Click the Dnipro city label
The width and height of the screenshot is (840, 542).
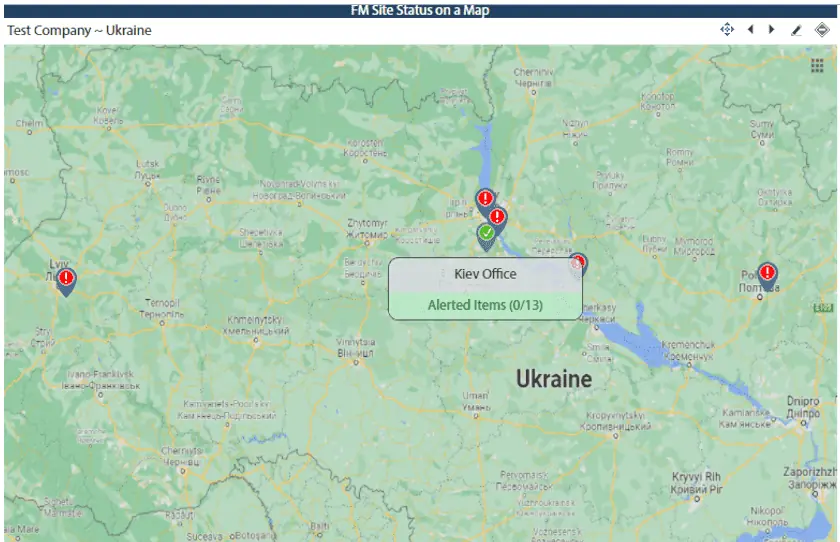[x=803, y=407]
